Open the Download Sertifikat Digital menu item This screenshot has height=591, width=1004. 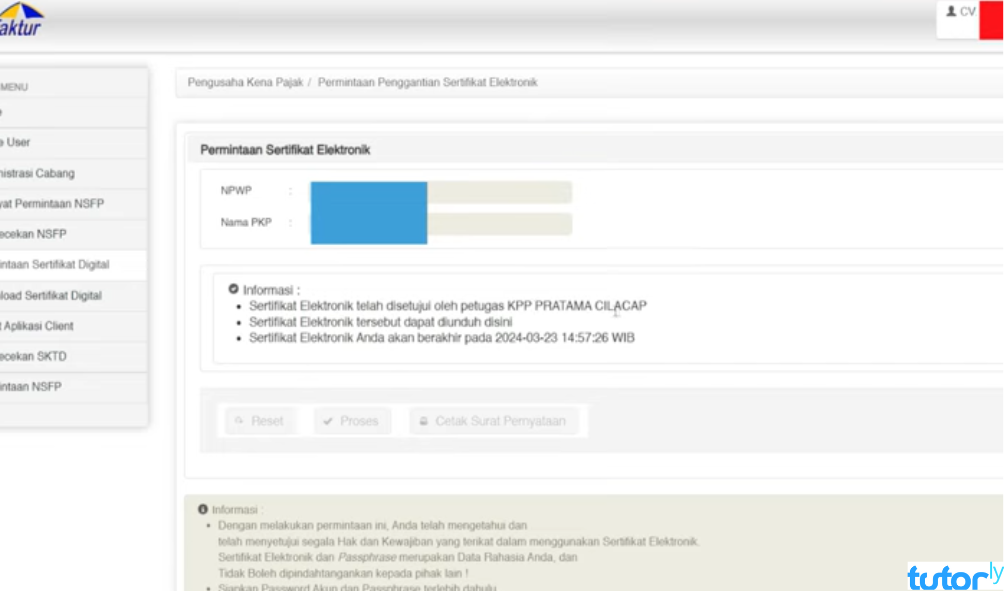[51, 296]
